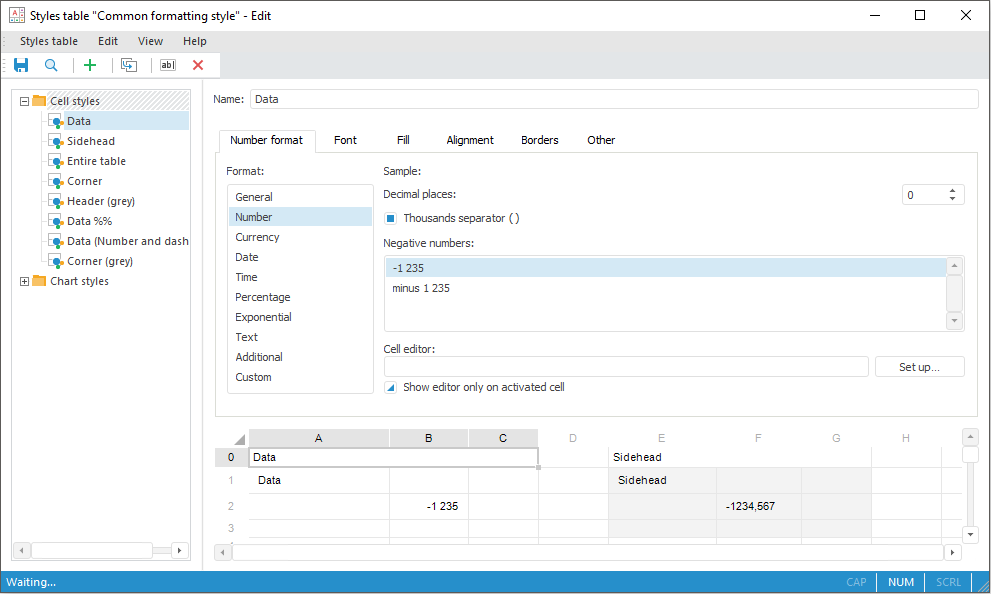Viewport: 991px width, 594px height.
Task: Click the green plus Add icon
Action: [x=90, y=65]
